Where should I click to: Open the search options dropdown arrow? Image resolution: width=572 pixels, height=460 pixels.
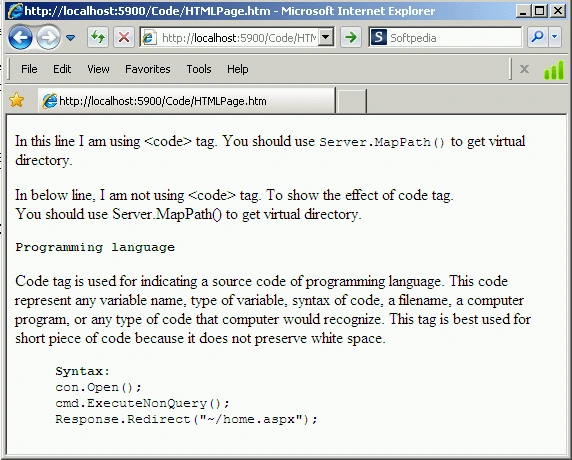[x=554, y=37]
